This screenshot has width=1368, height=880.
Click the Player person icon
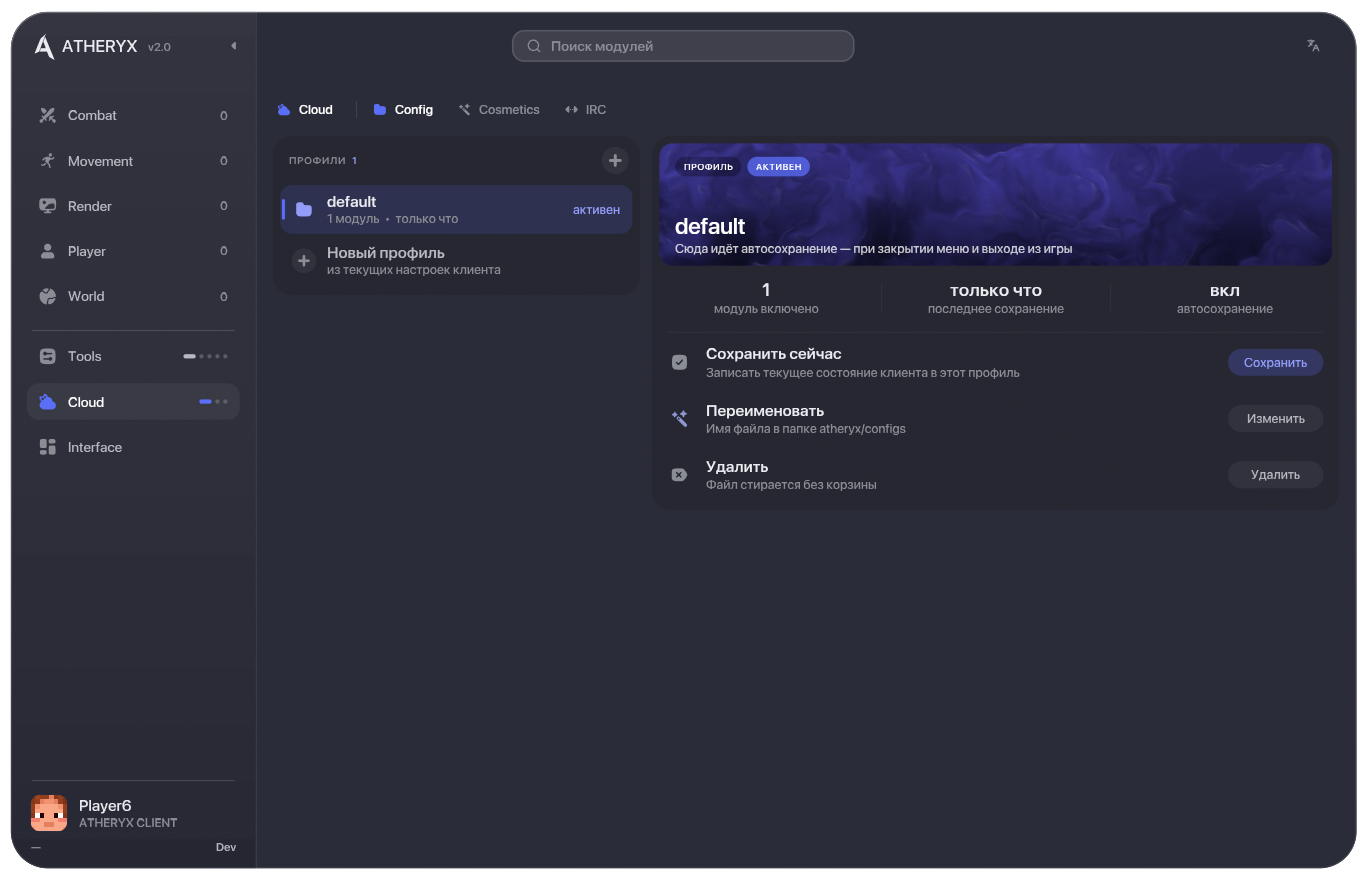(x=47, y=251)
